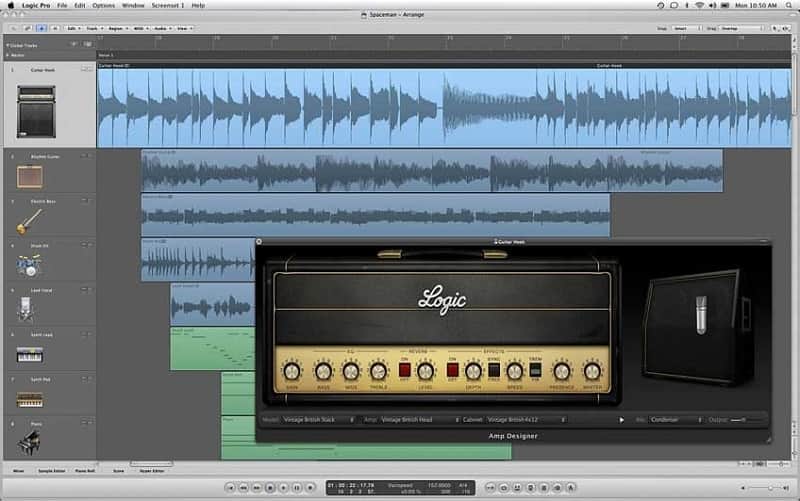Screen dimensions: 800x501
Task: Select the Electric Bass track icon
Action: (x=29, y=222)
